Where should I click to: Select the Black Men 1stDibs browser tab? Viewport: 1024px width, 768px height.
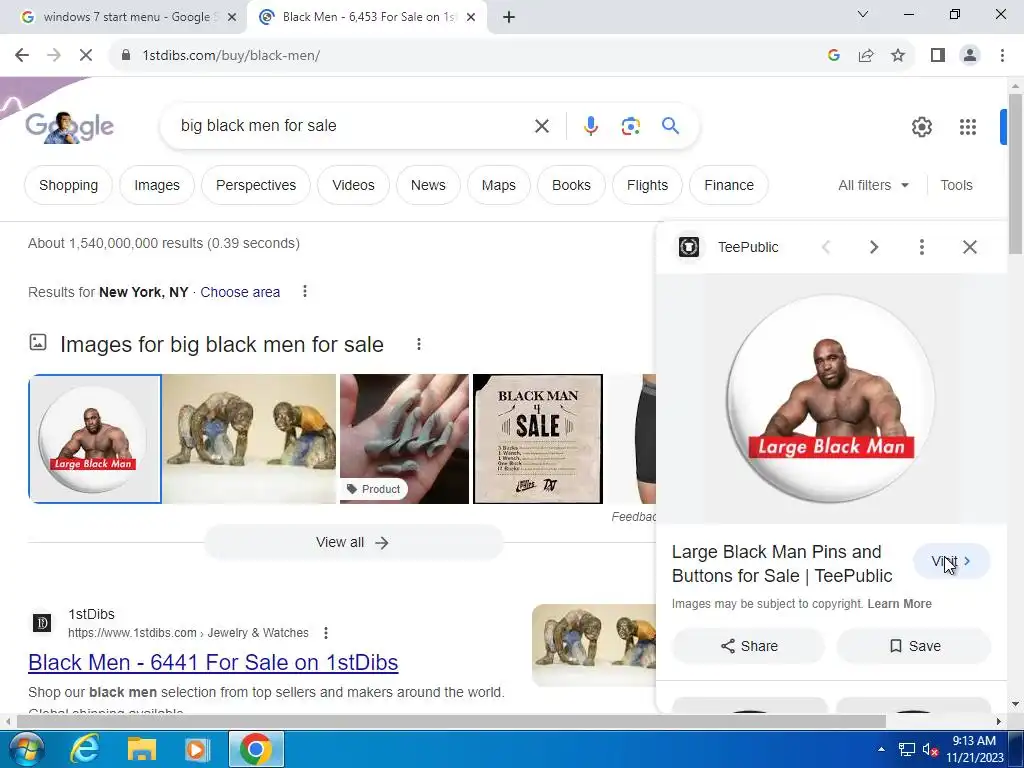point(367,17)
